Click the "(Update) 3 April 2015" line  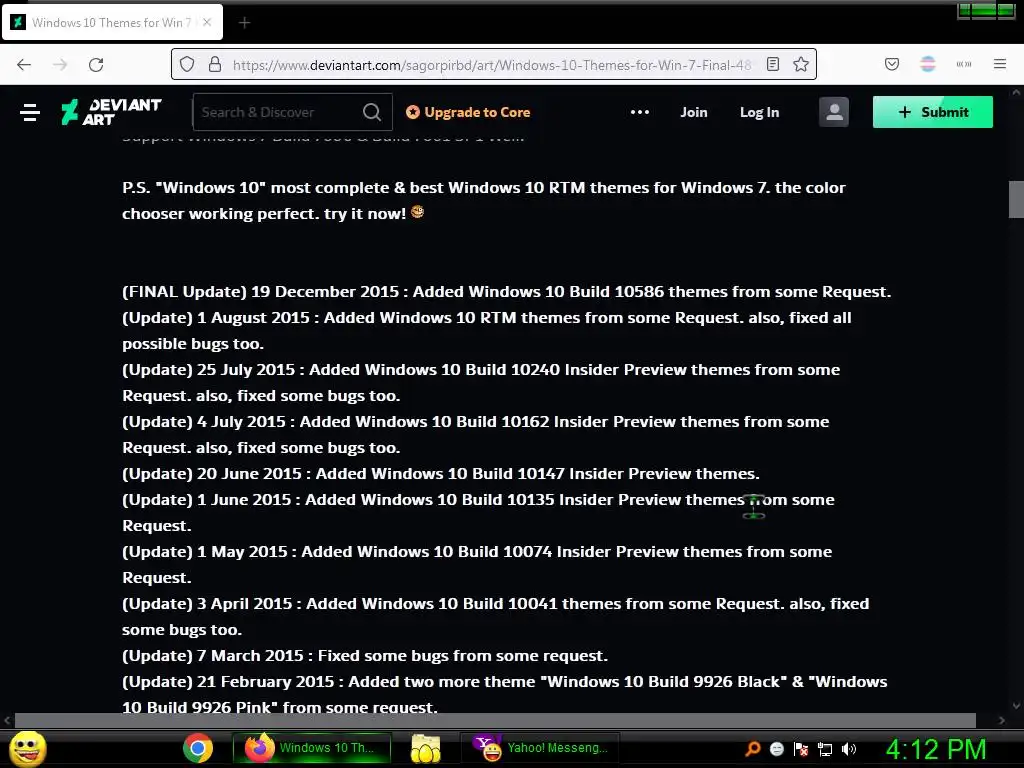[496, 616]
